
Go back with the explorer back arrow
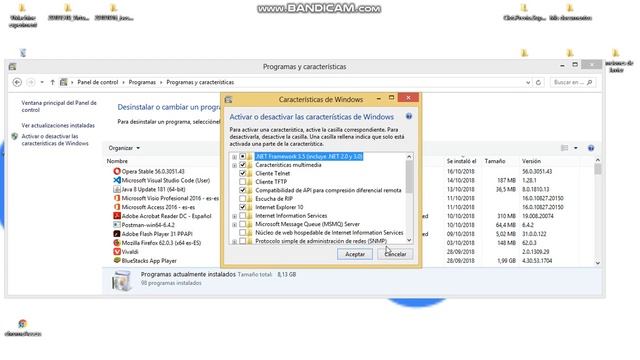(17, 82)
